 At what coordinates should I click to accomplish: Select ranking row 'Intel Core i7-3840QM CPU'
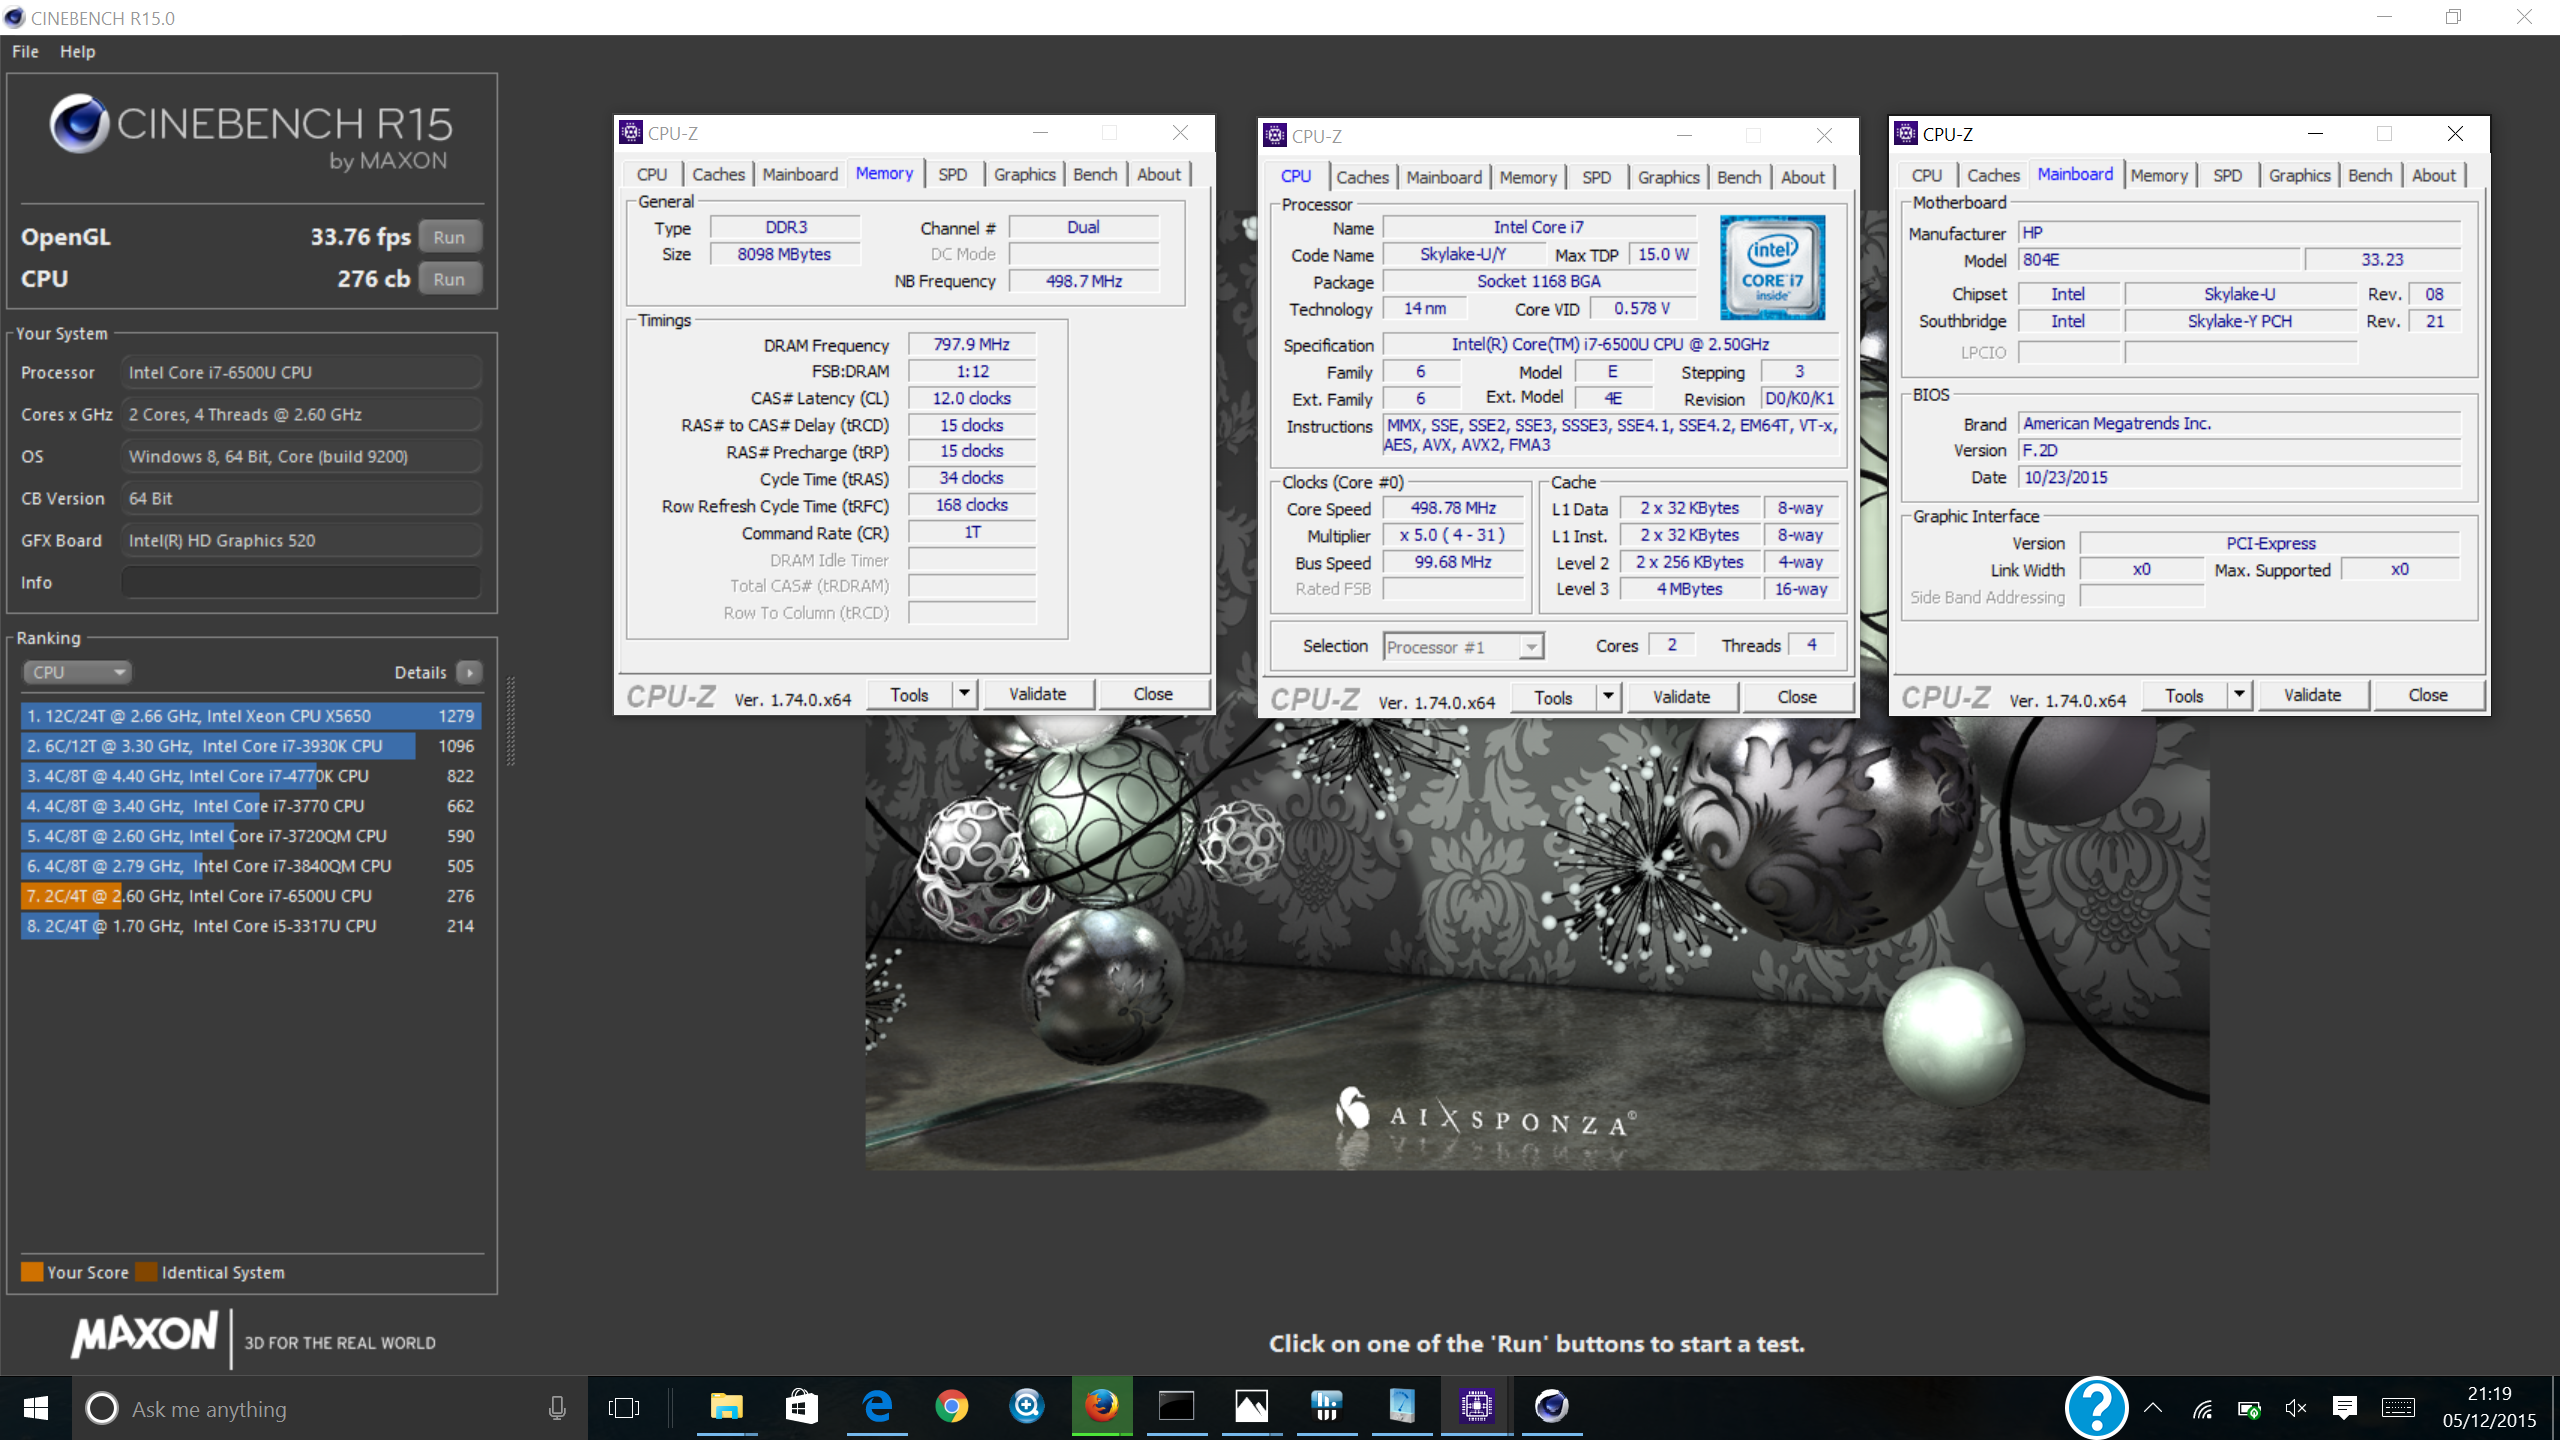250,866
